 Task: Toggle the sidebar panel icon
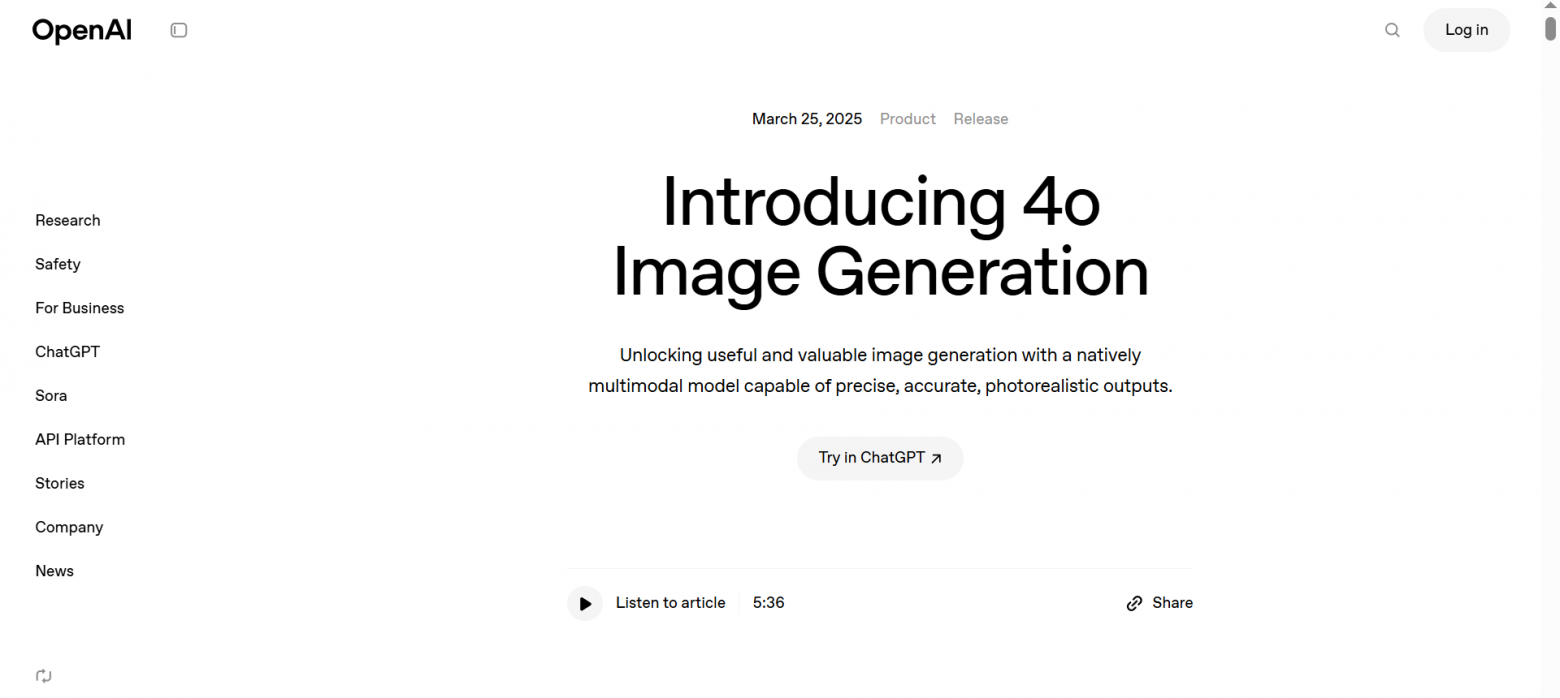point(179,30)
